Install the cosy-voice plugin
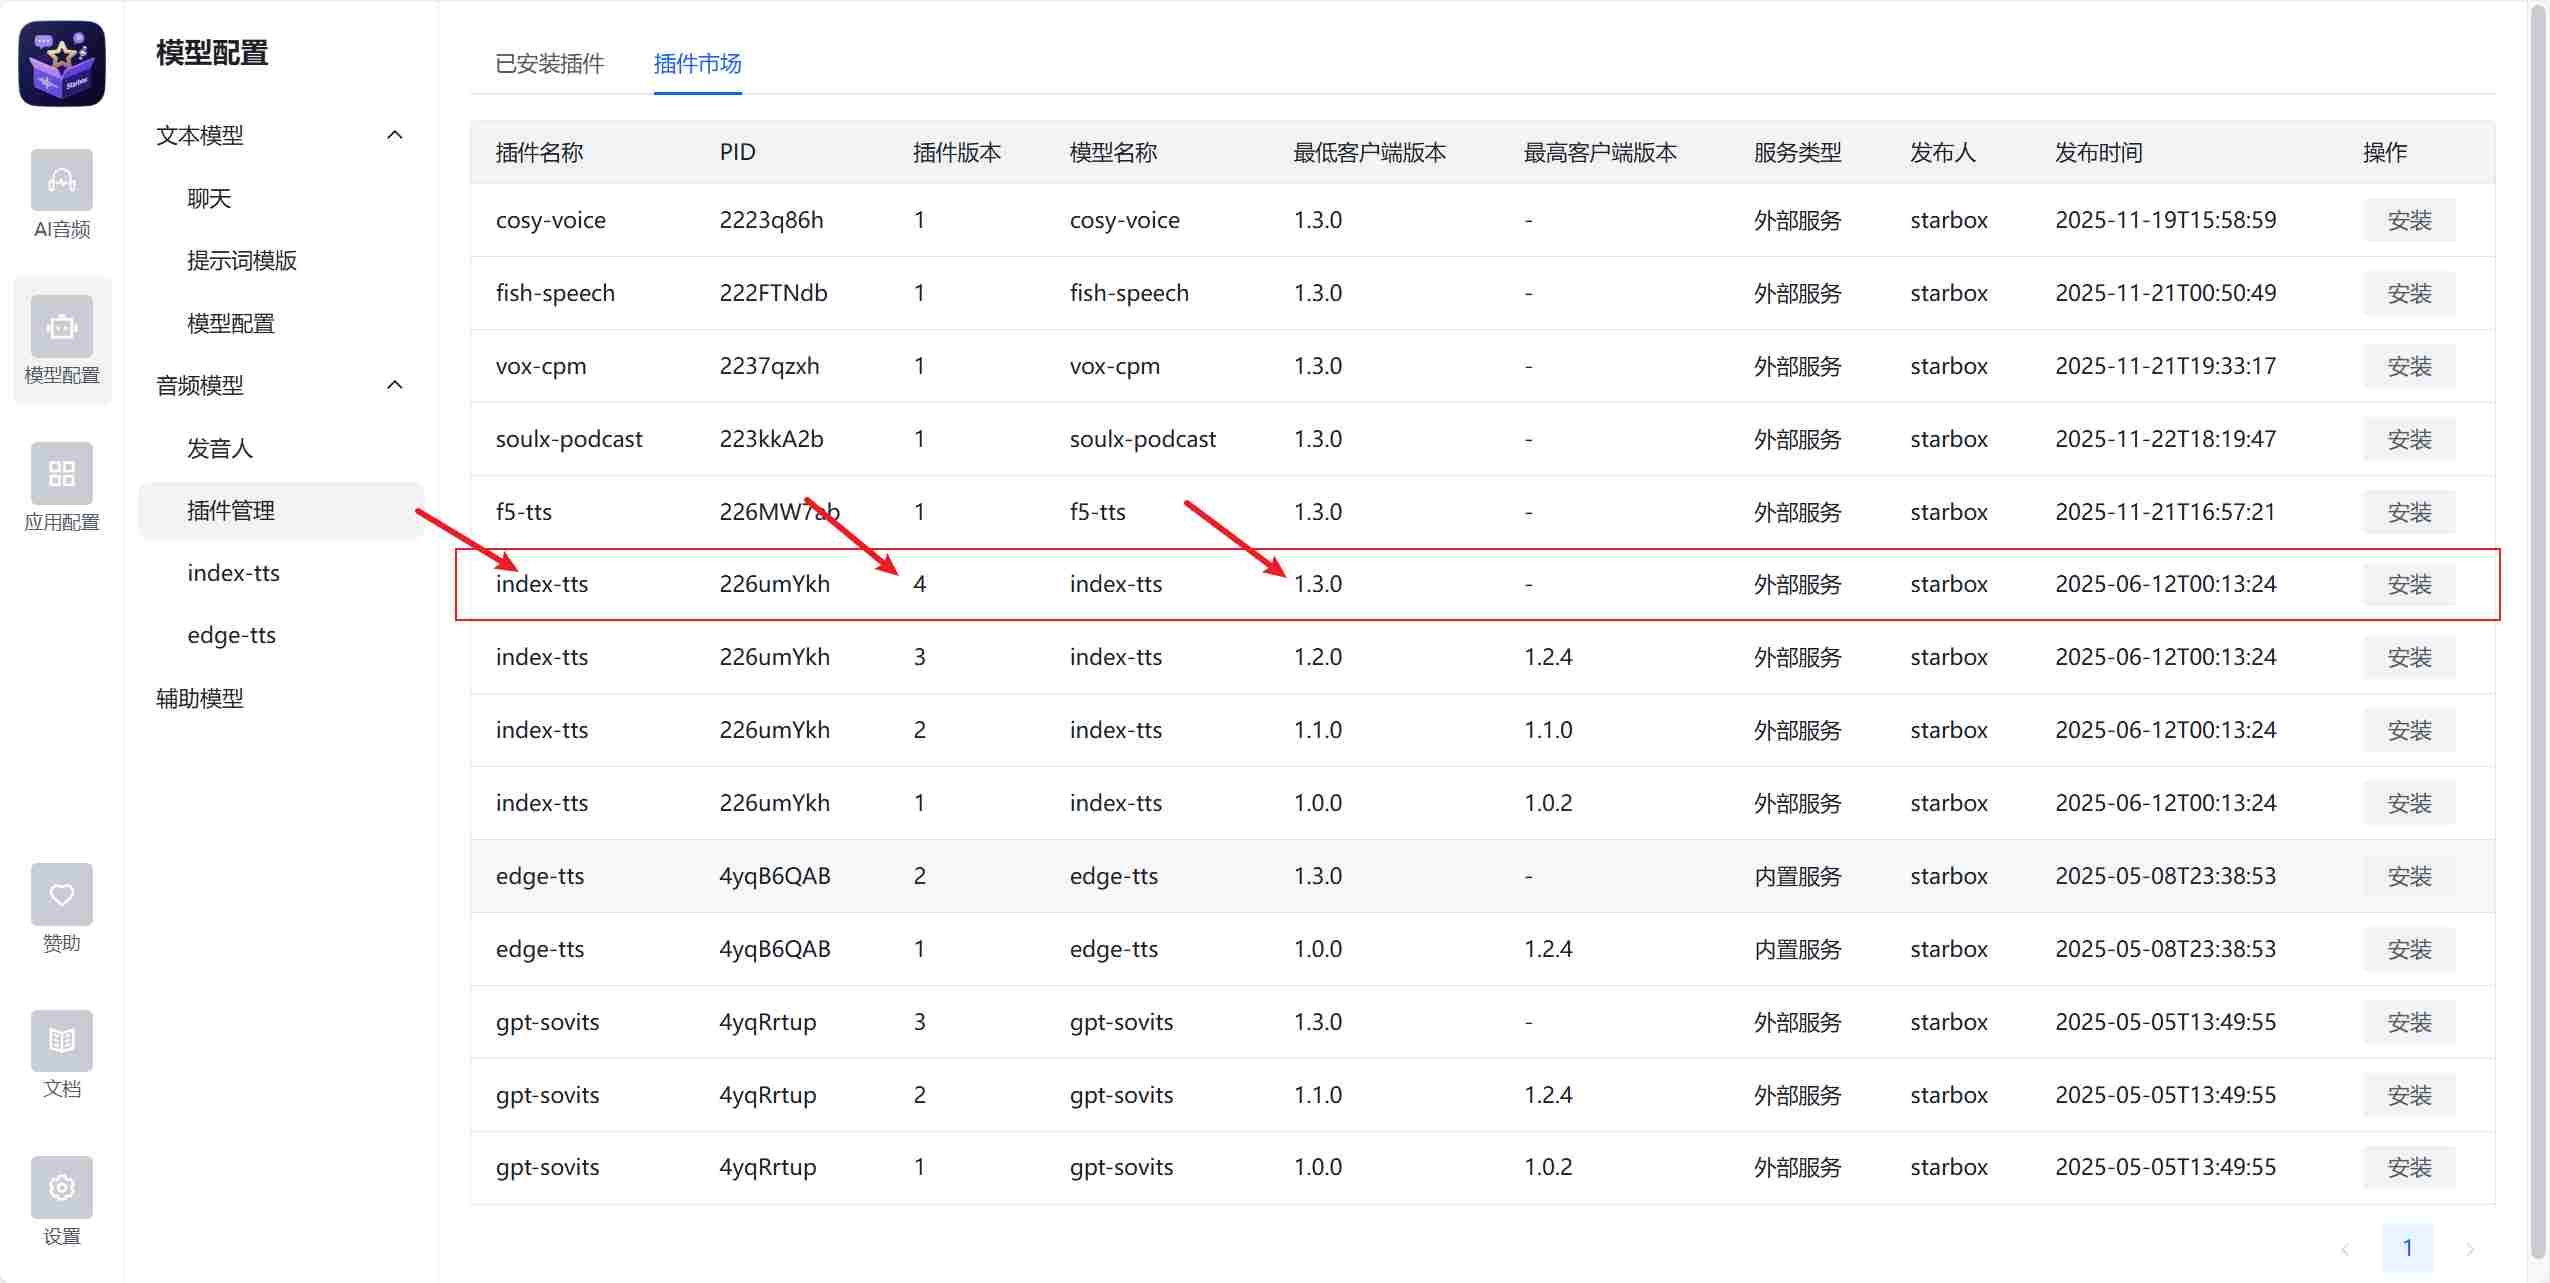 2408,220
